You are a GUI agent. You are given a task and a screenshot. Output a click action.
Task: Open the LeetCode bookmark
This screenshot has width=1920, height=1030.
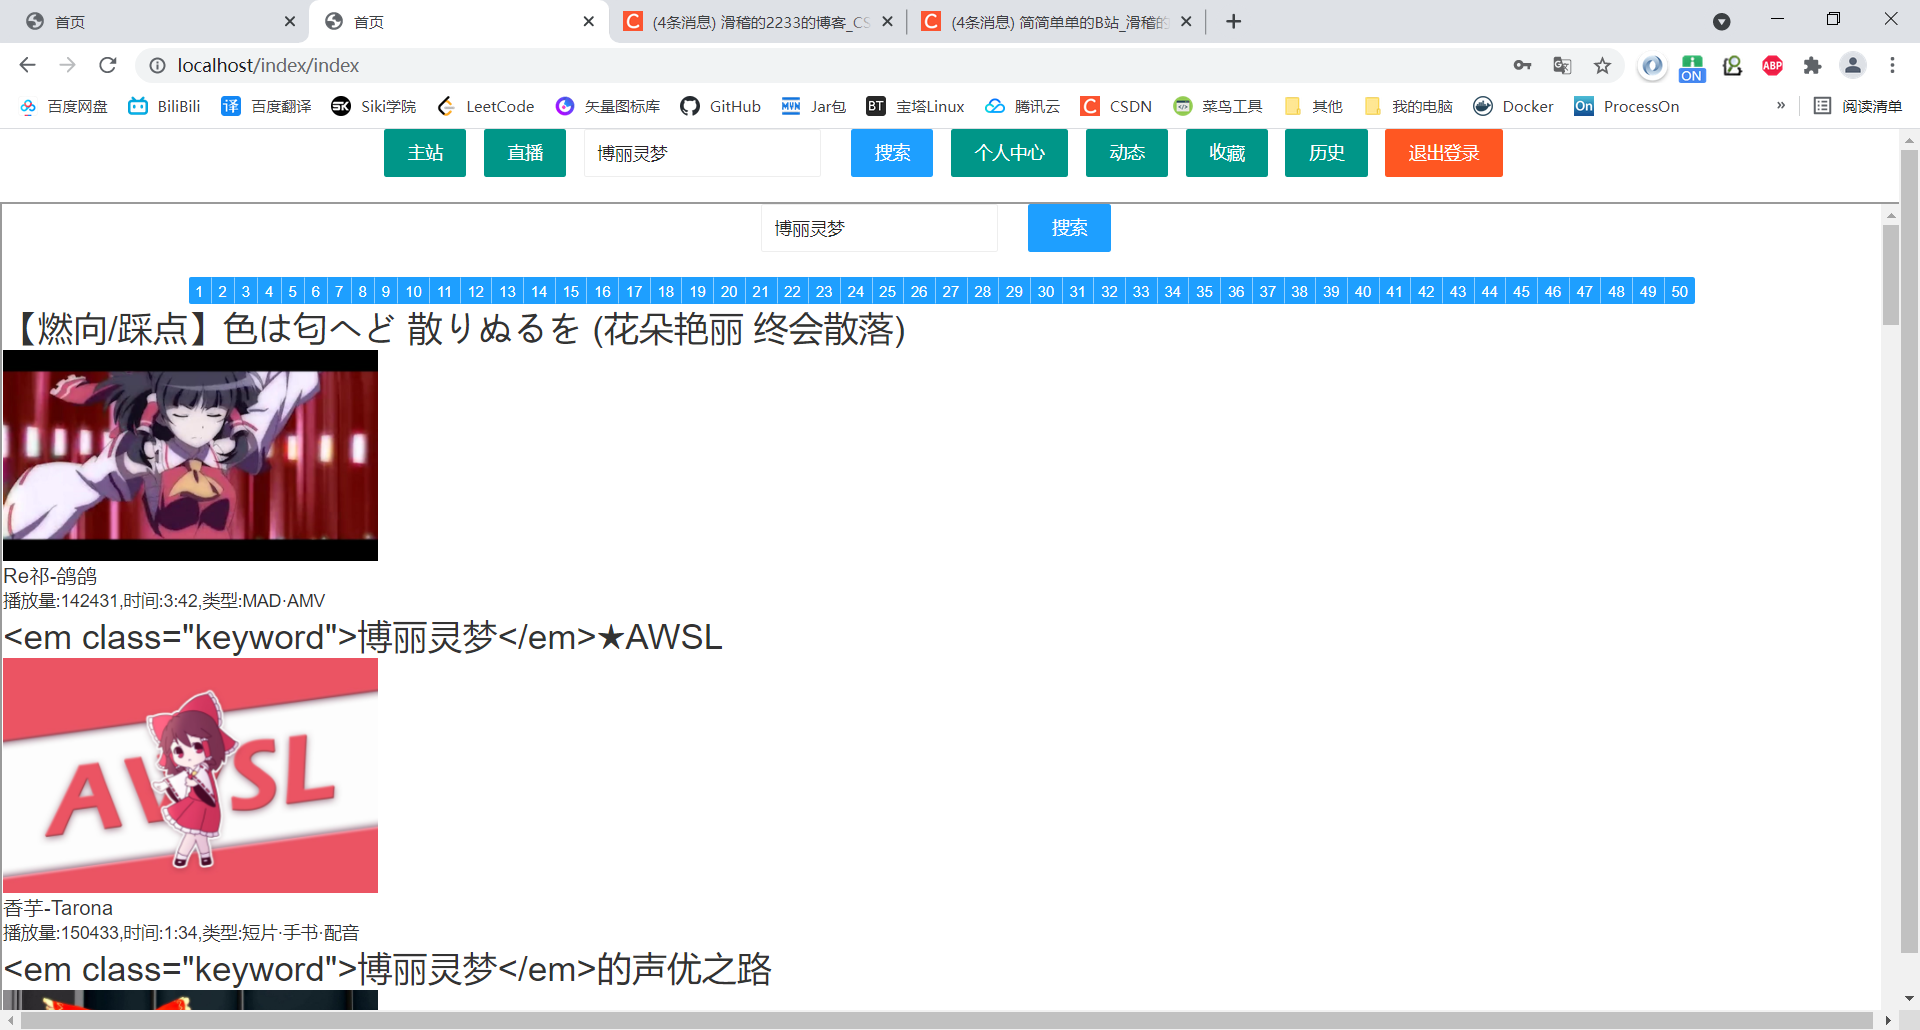point(486,106)
